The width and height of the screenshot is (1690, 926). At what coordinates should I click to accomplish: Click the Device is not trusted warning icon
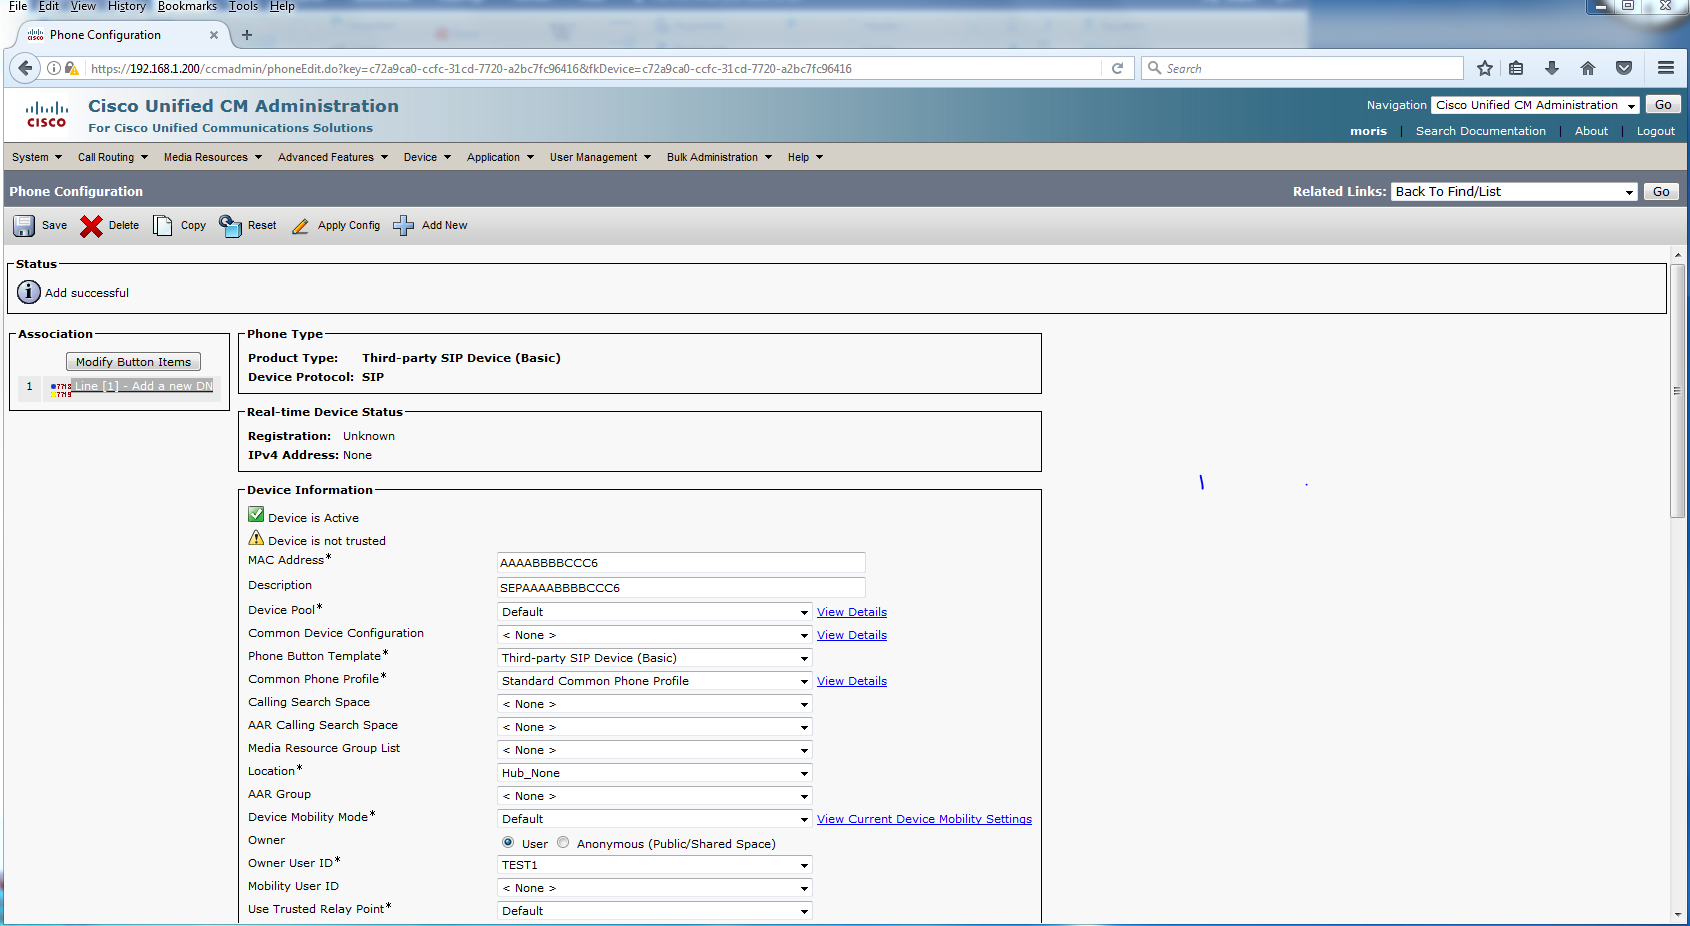click(x=257, y=538)
